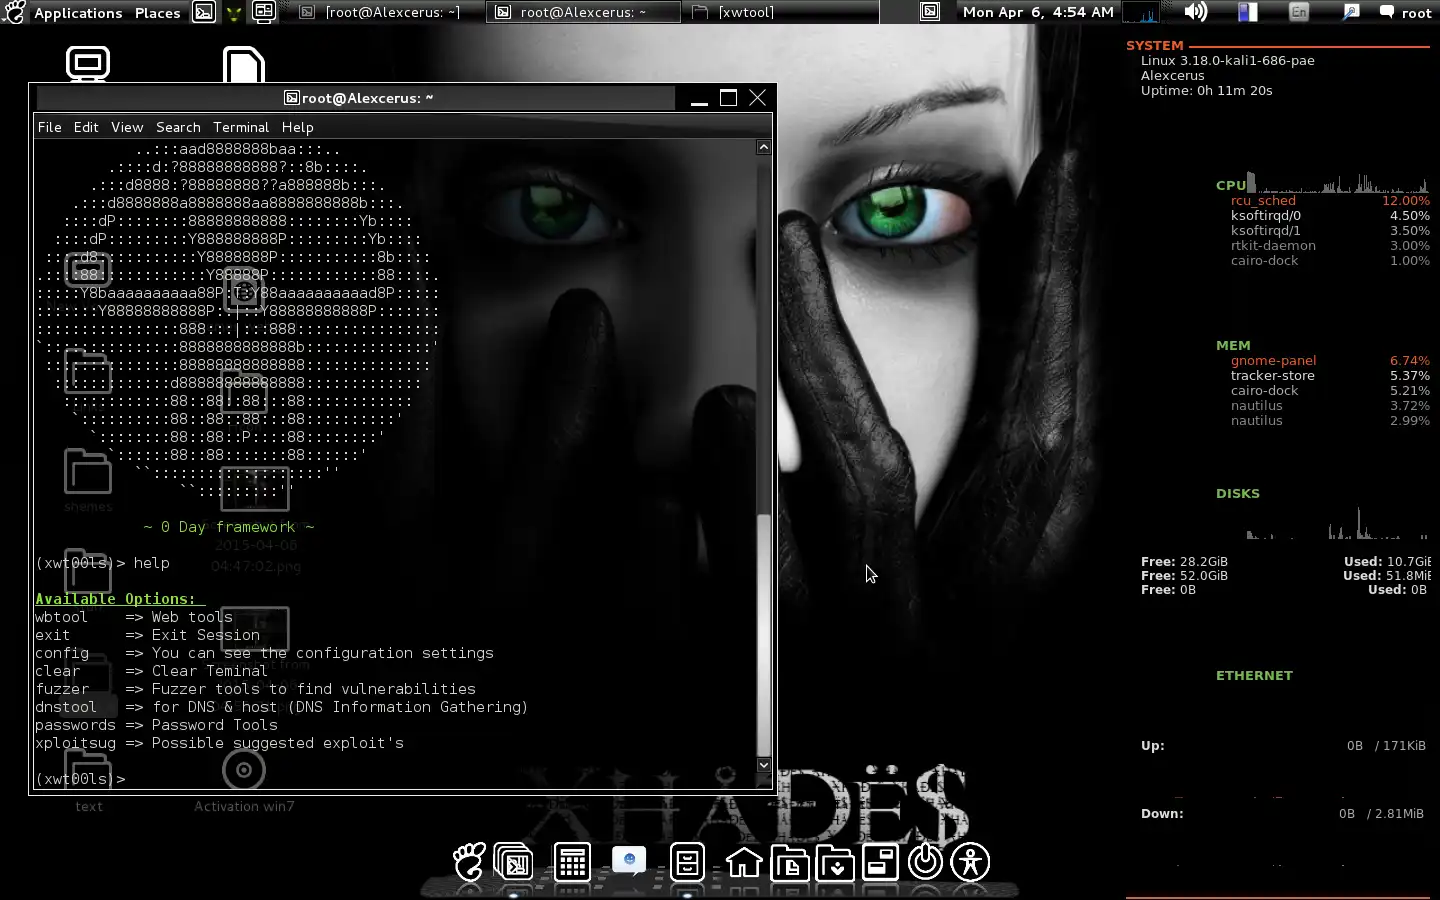
Task: Open the Terminal menu in menu bar
Action: coord(241,127)
